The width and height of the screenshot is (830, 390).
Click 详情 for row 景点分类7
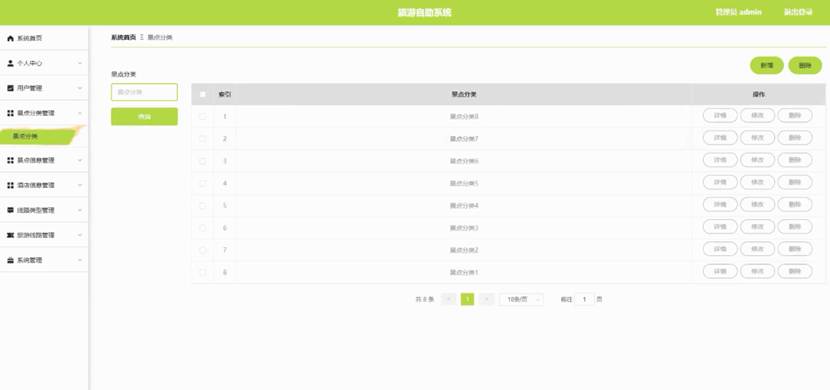[x=720, y=138]
